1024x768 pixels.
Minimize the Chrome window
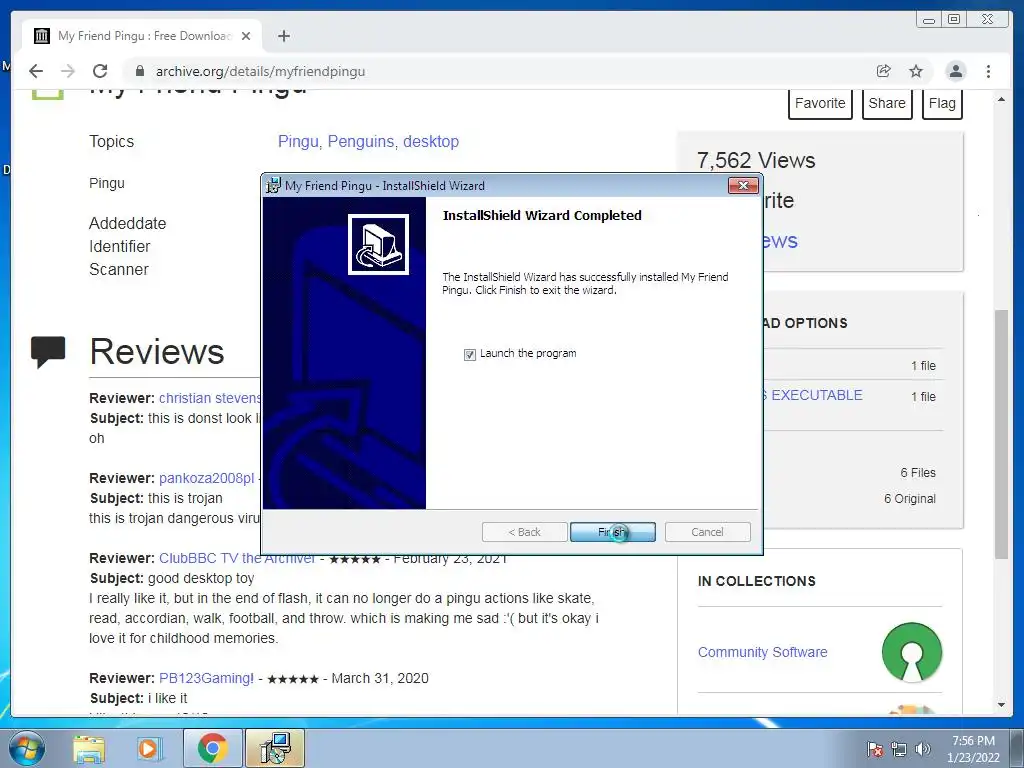point(929,20)
